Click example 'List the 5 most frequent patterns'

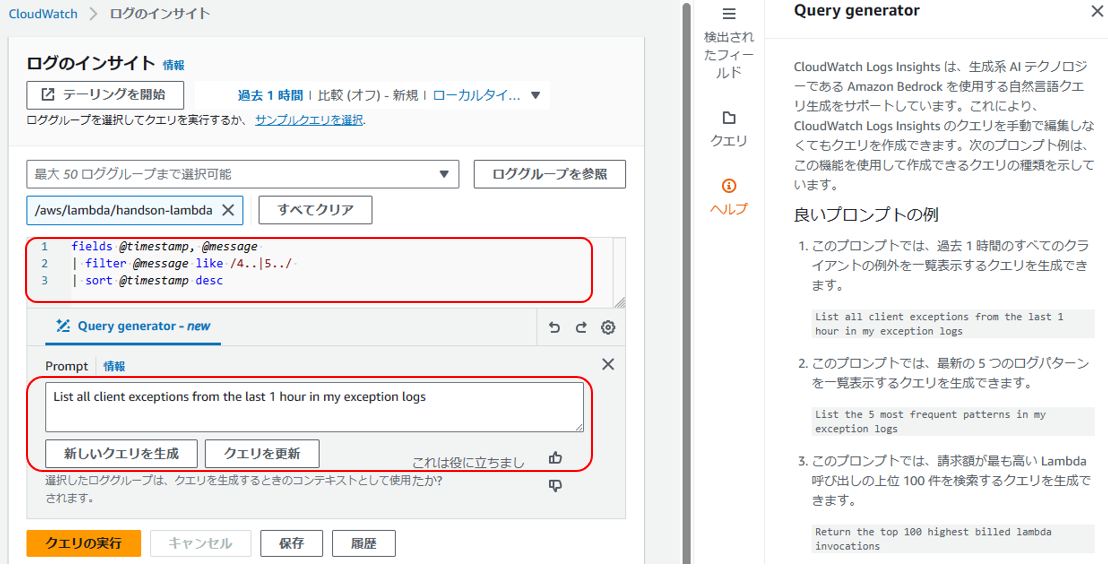pyautogui.click(x=952, y=421)
